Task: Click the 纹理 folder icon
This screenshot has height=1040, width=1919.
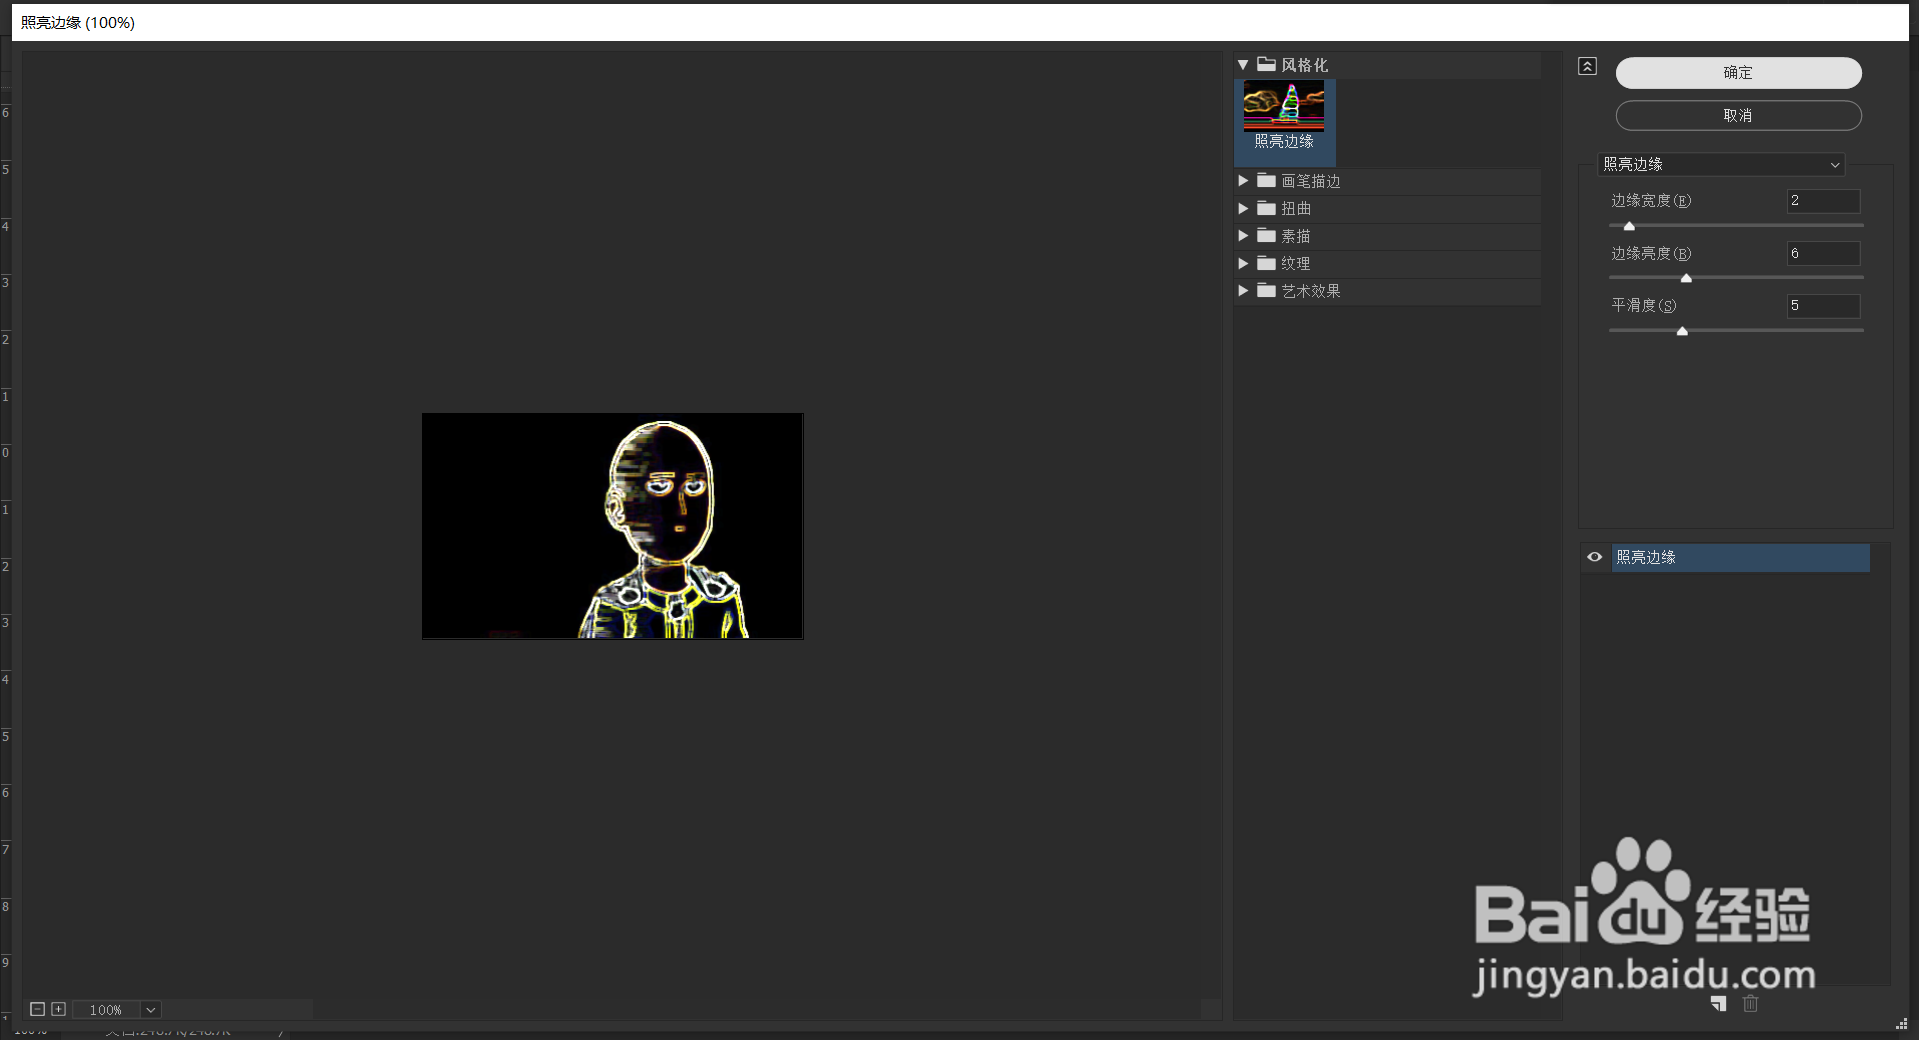Action: (x=1266, y=263)
